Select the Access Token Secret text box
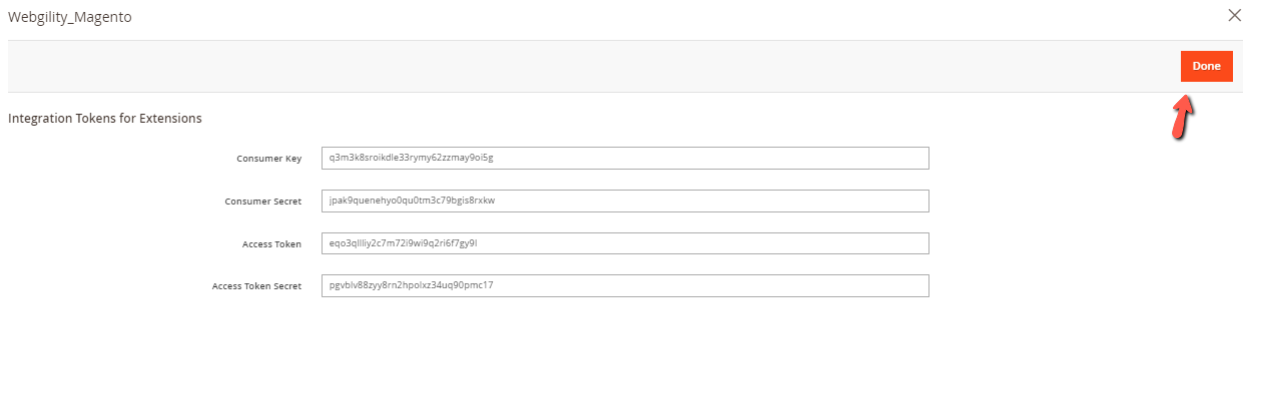The width and height of the screenshot is (1263, 398). pos(625,285)
